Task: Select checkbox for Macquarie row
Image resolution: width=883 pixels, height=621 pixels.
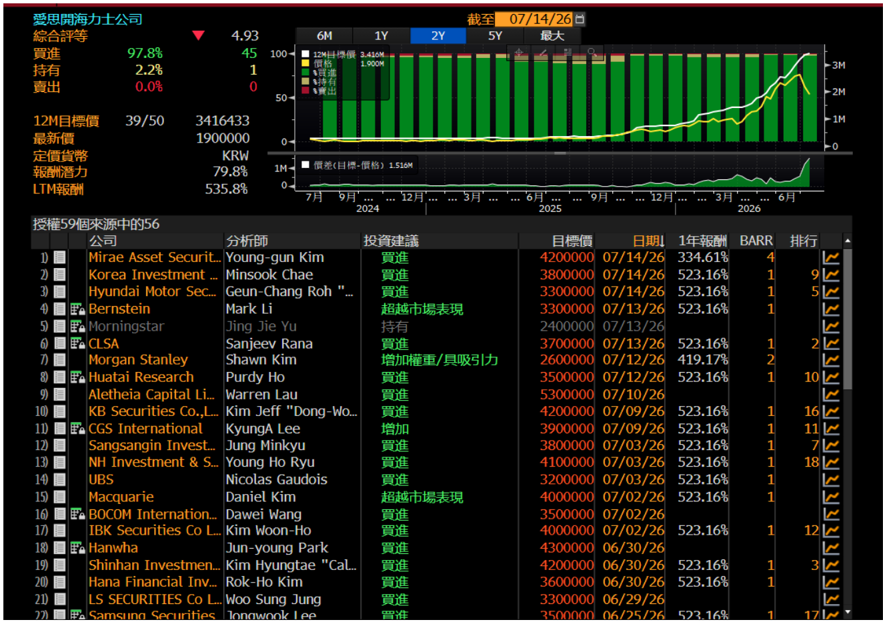Action: [60, 497]
